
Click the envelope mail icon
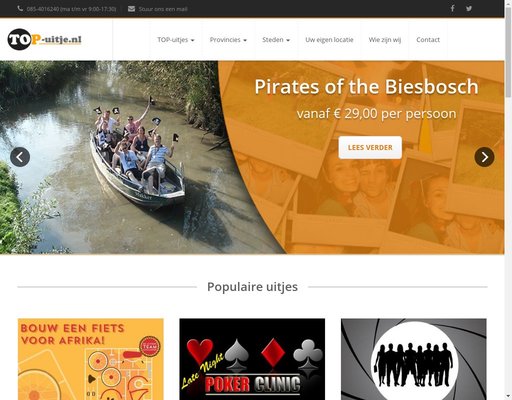click(x=131, y=9)
